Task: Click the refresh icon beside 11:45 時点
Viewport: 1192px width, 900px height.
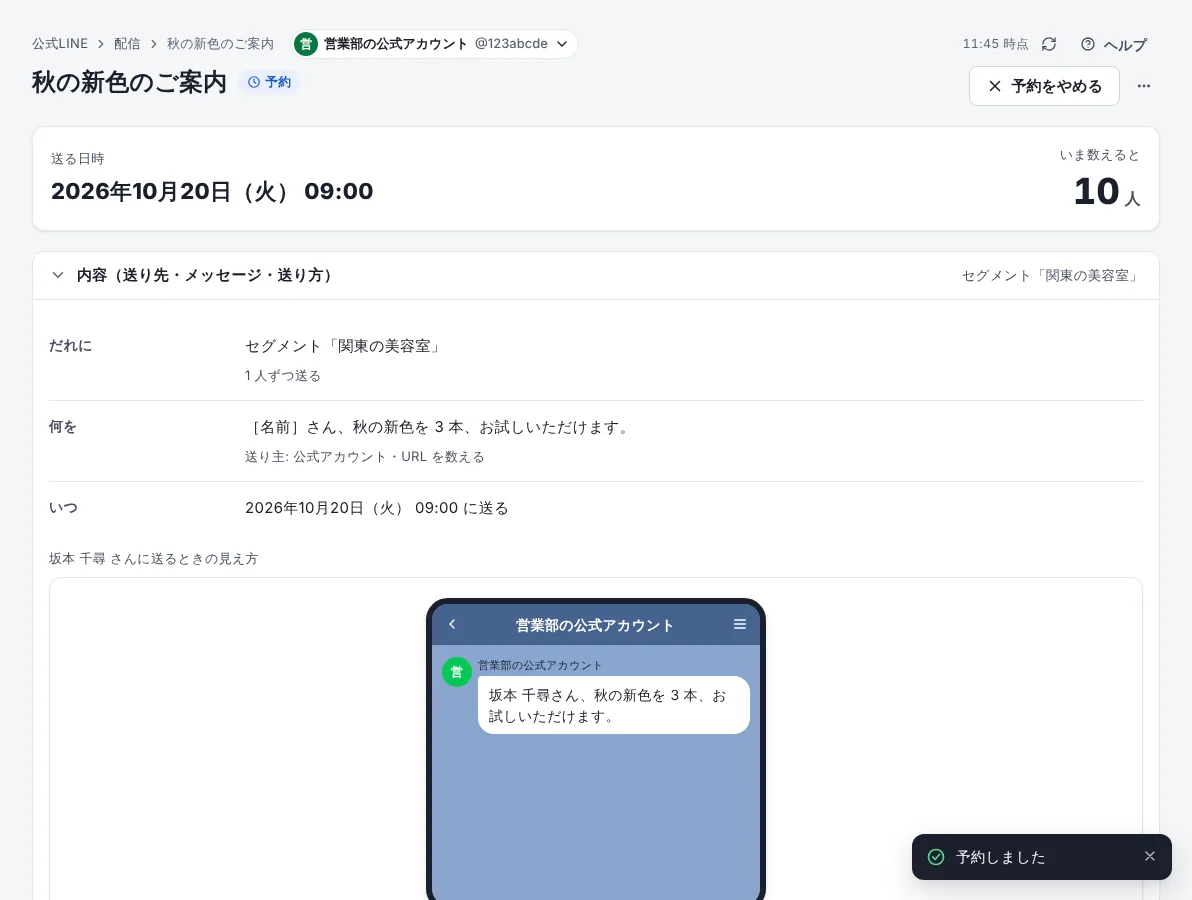Action: point(1049,44)
